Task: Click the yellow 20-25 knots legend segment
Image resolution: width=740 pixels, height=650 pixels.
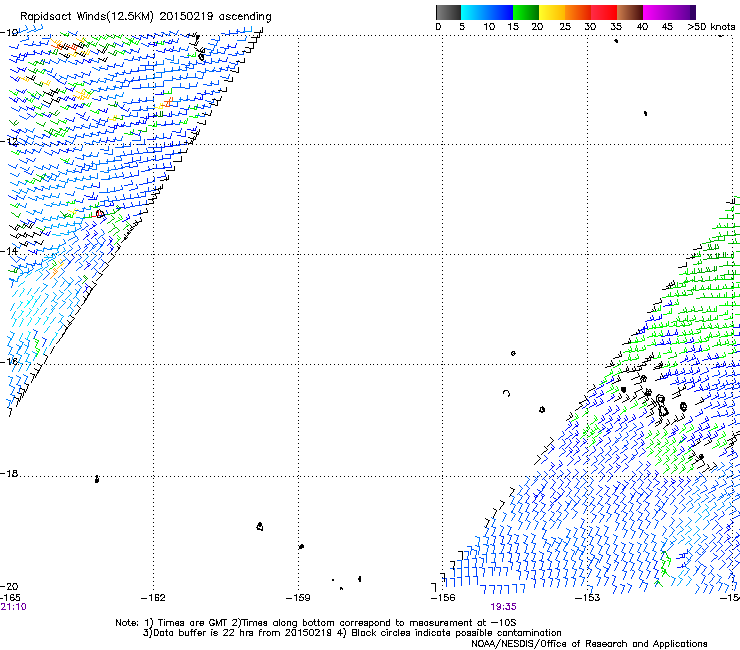Action: coord(552,12)
